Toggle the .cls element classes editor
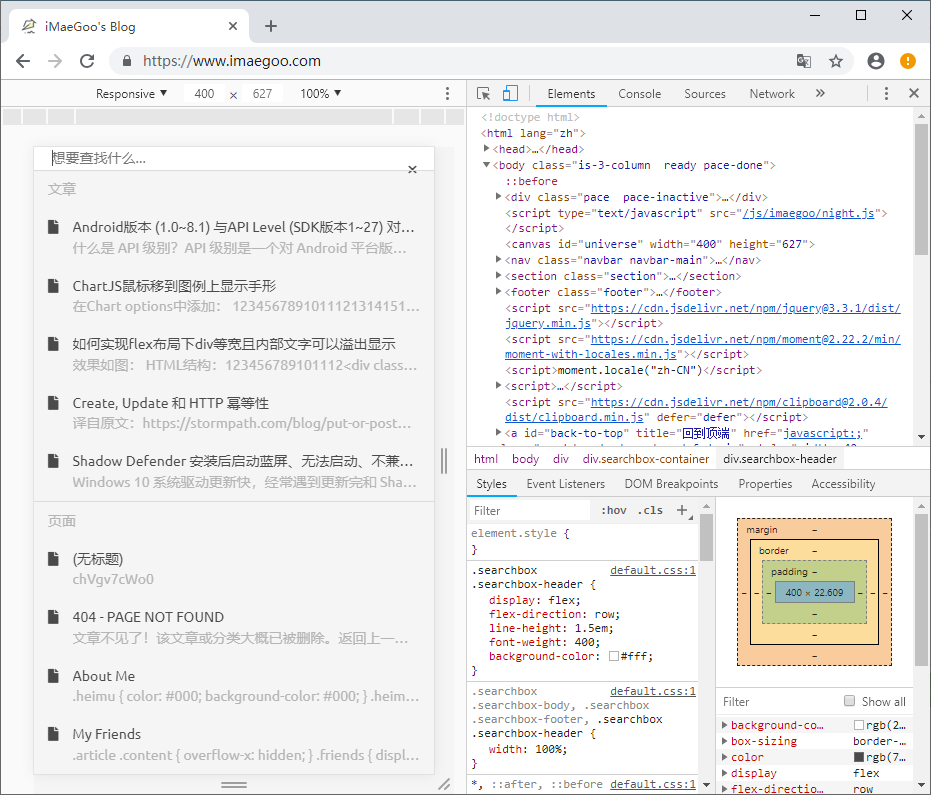Image resolution: width=931 pixels, height=795 pixels. (x=650, y=510)
